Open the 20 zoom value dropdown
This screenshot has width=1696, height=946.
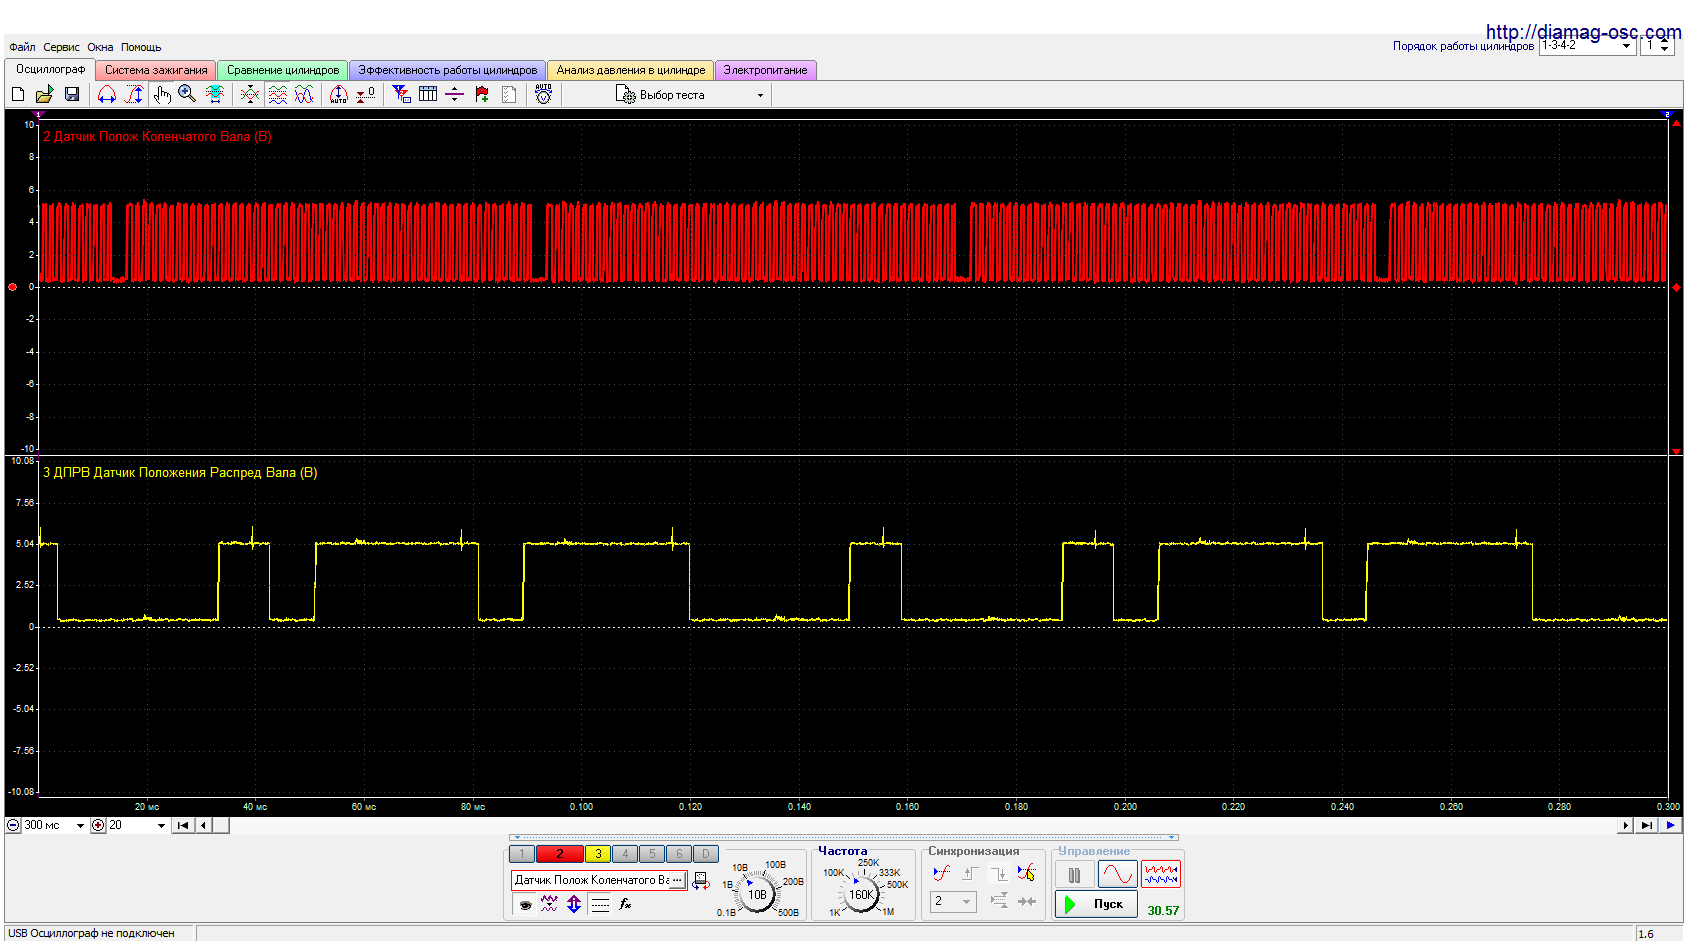[137, 826]
